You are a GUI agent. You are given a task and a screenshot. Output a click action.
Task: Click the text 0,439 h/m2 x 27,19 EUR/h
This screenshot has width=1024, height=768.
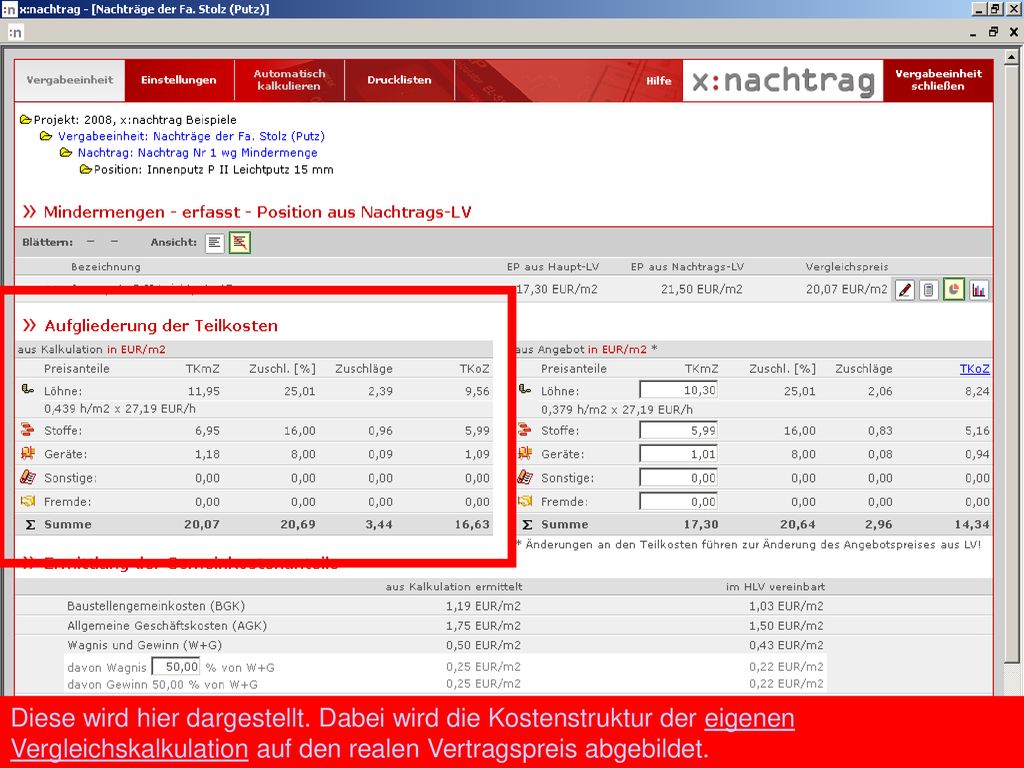[x=120, y=409]
